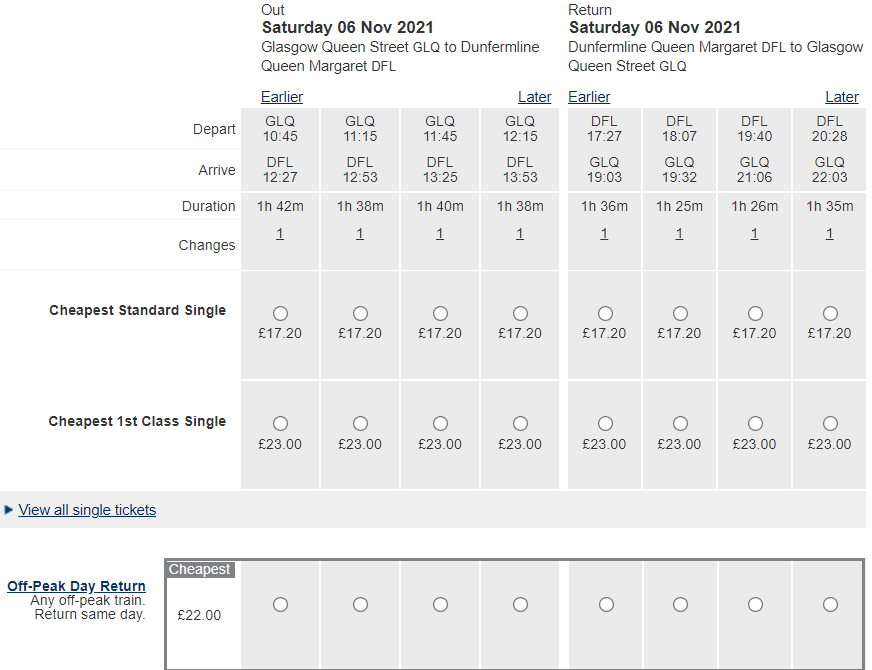Show later return trains

842,97
